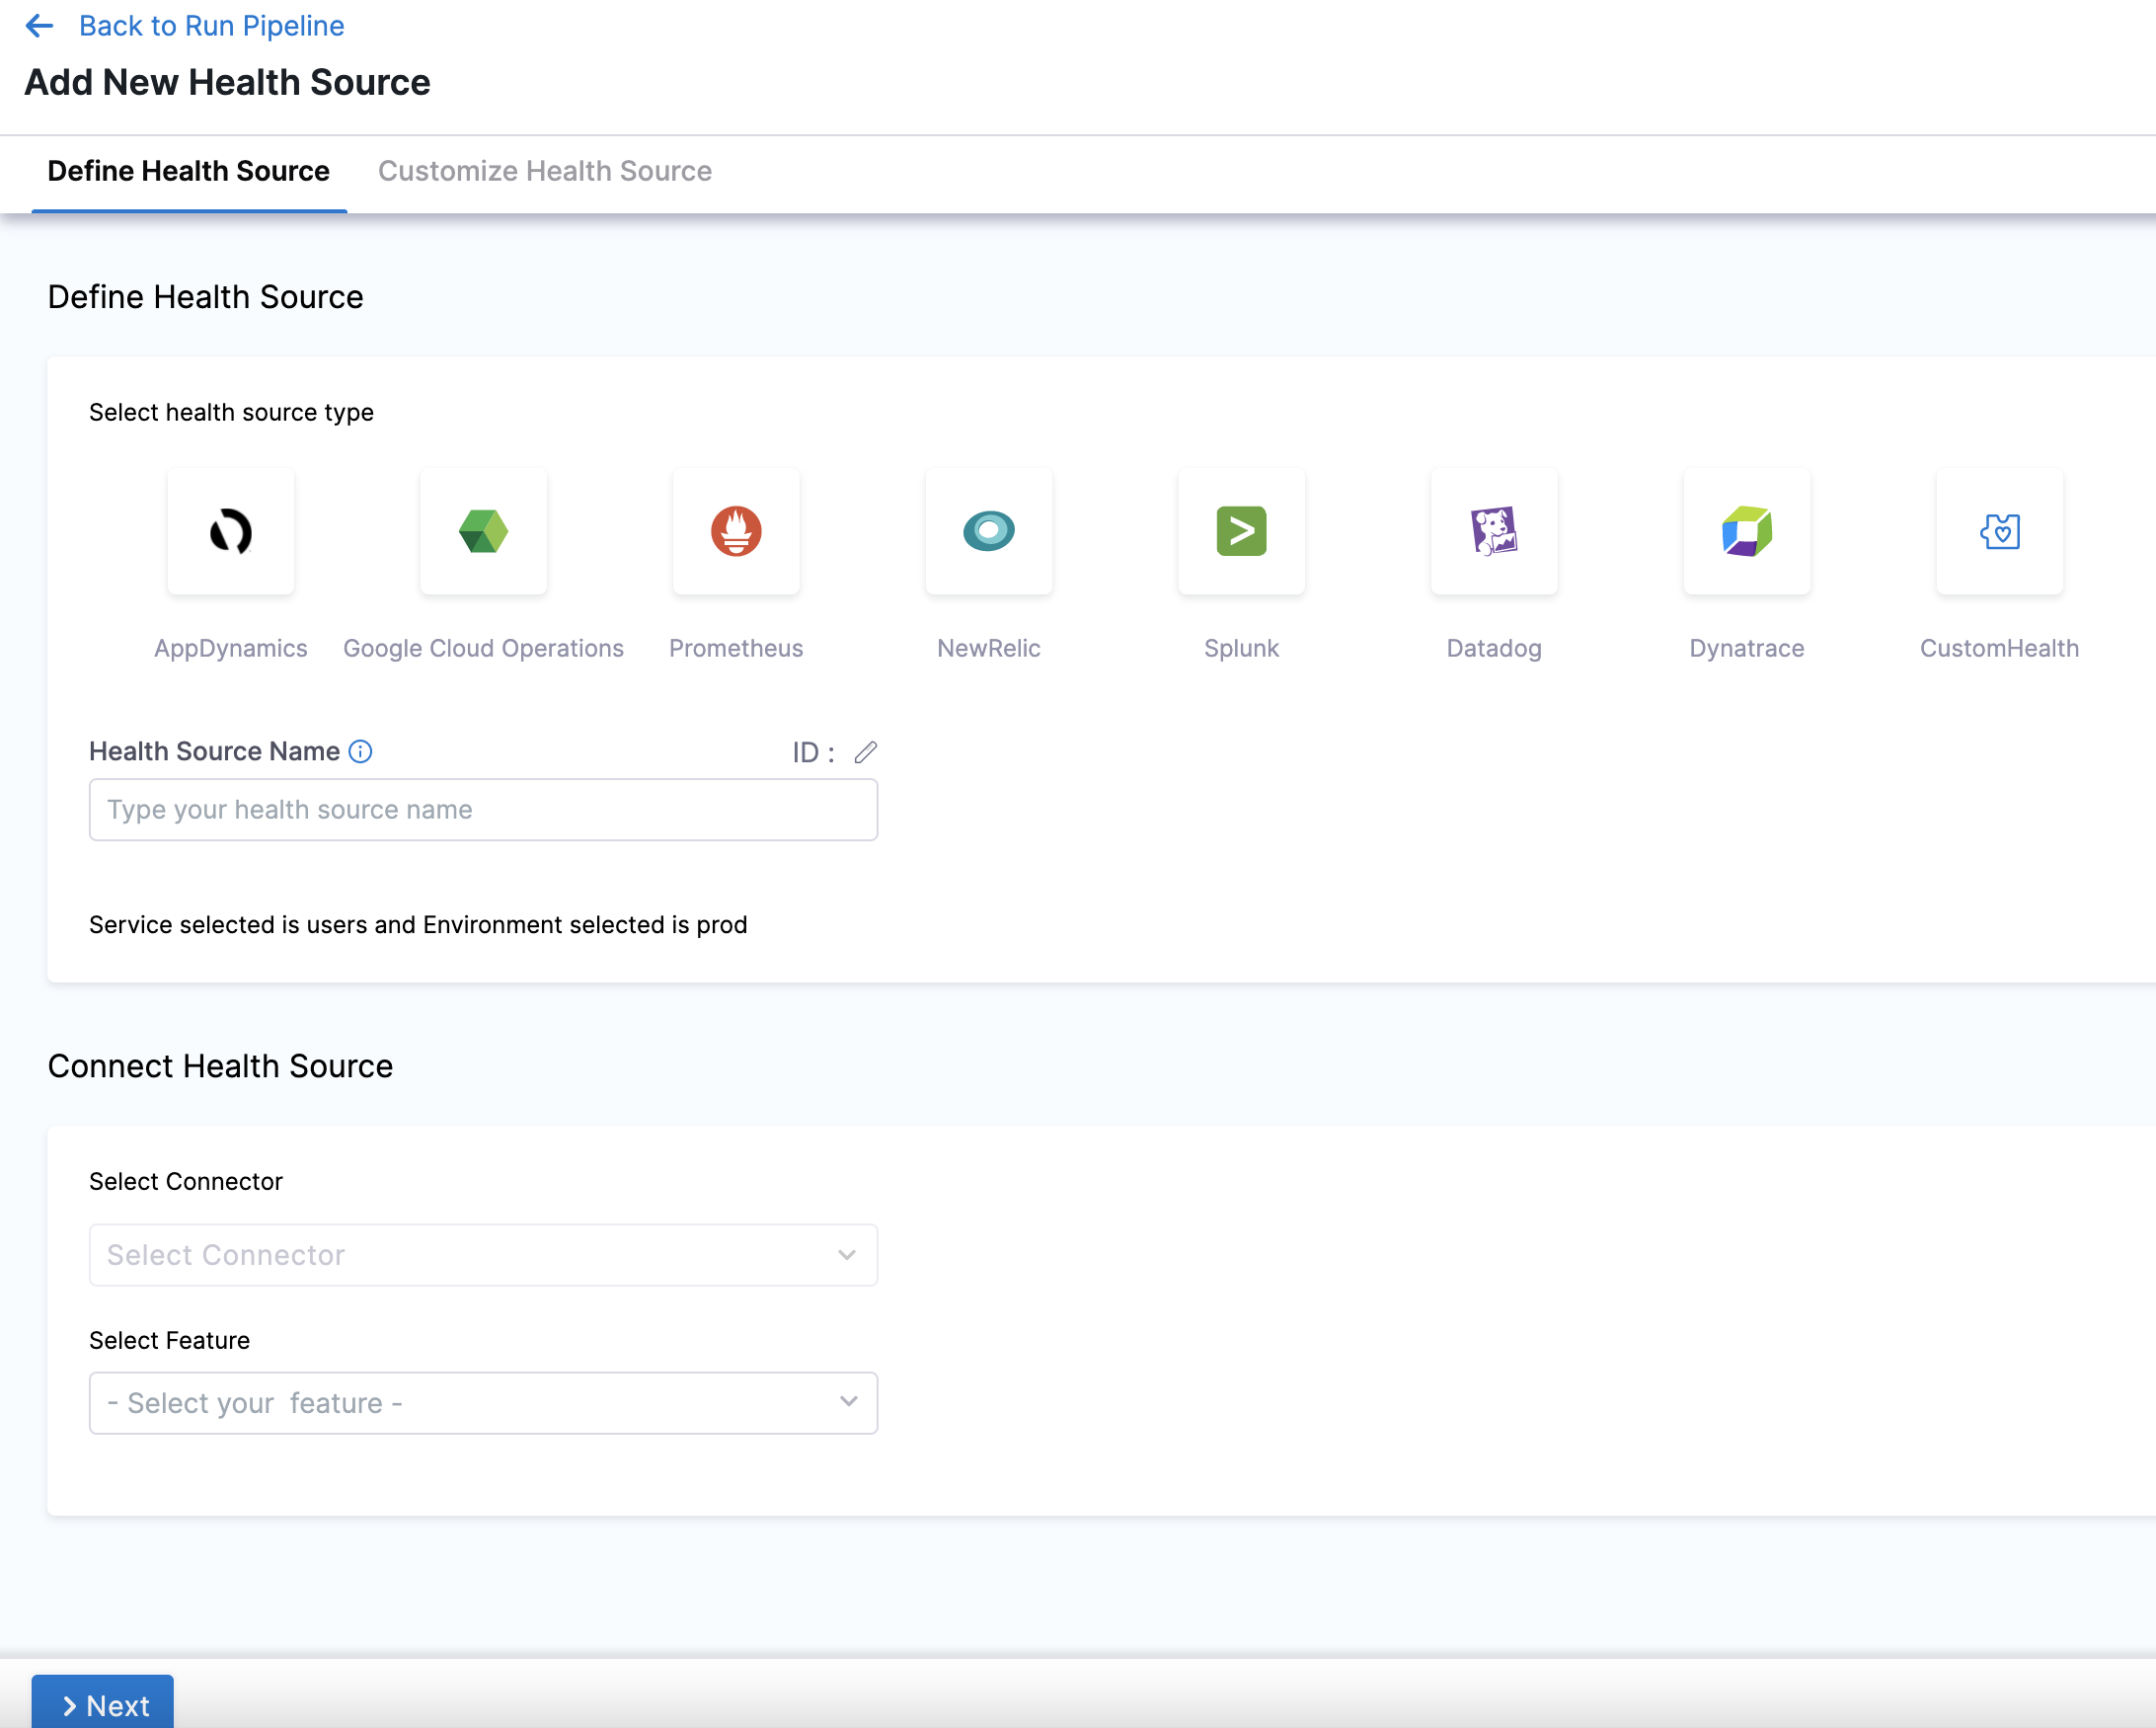Switch to Customize Health Source tab
This screenshot has width=2156, height=1728.
[544, 171]
